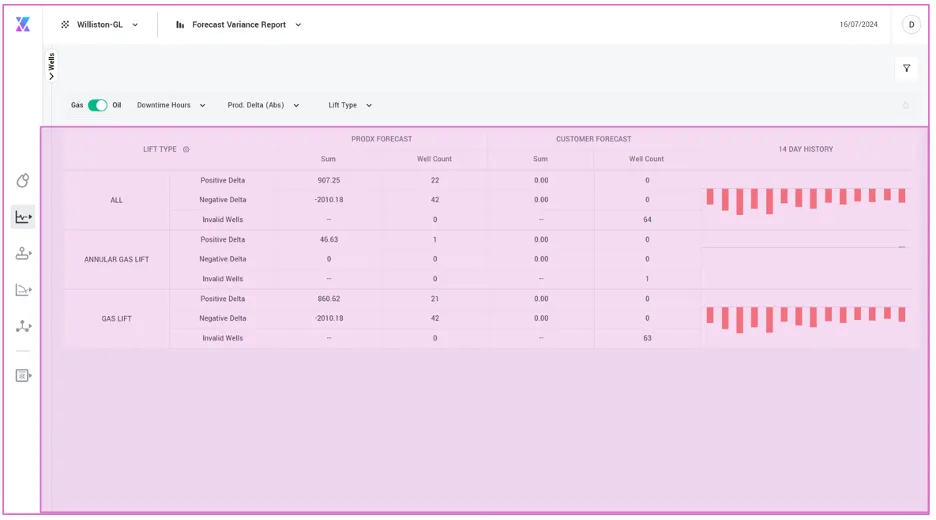The width and height of the screenshot is (936, 520).
Task: Open the Lift Type dropdown
Action: [x=350, y=105]
